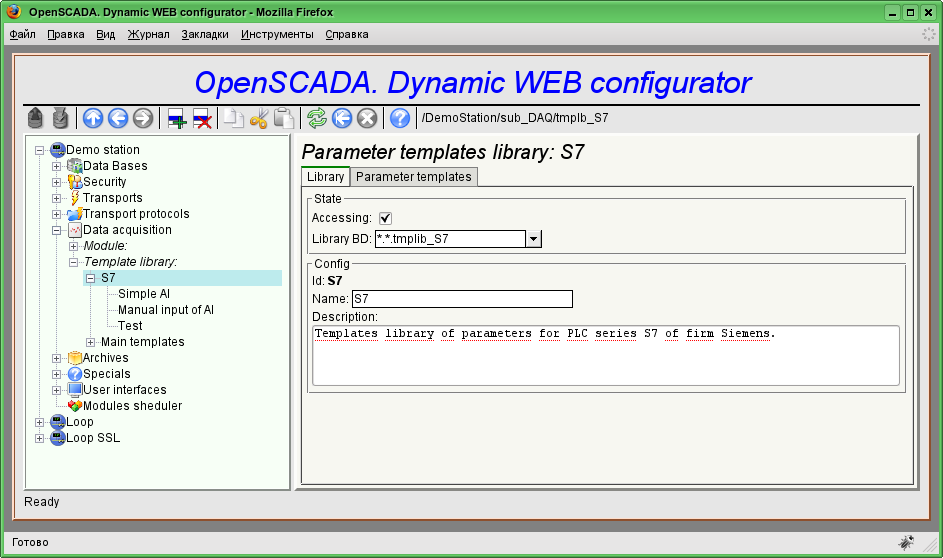Click the Copy item toolbar icon

pos(233,118)
